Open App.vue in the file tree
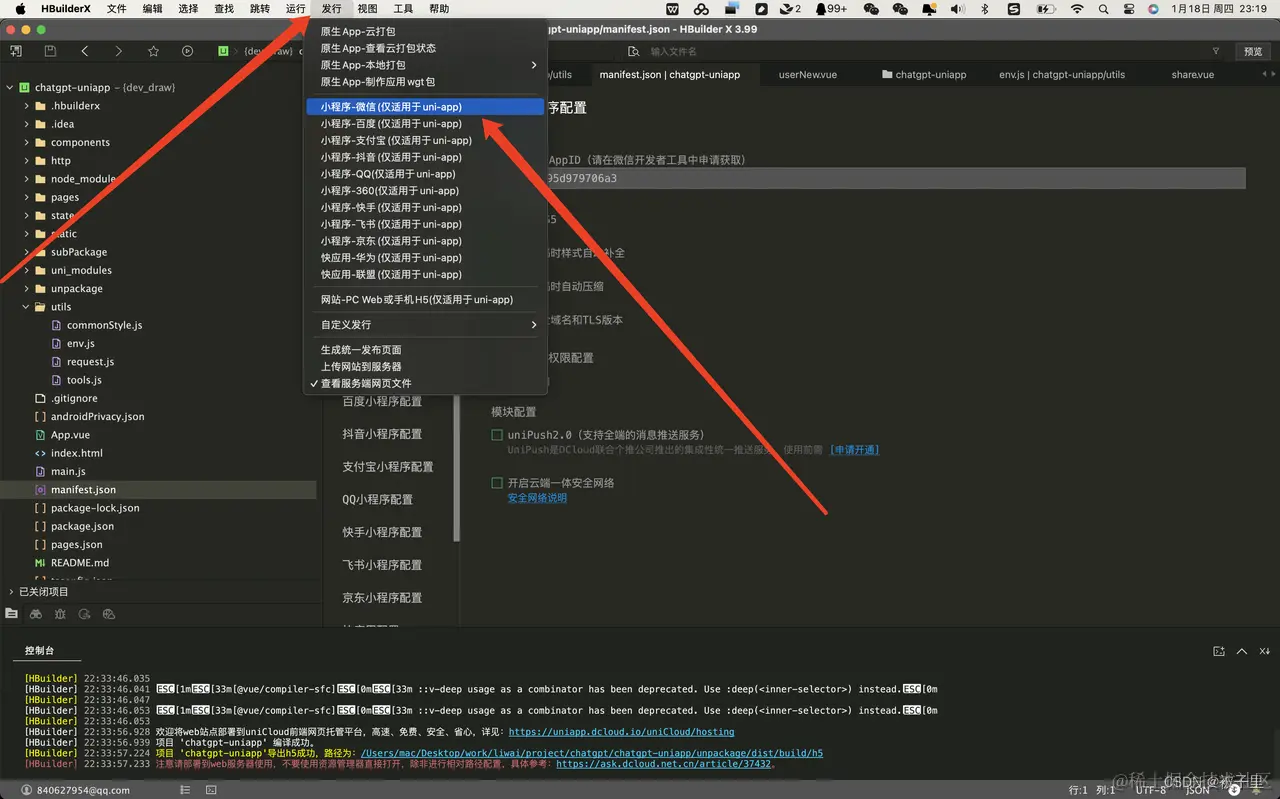 coord(70,435)
